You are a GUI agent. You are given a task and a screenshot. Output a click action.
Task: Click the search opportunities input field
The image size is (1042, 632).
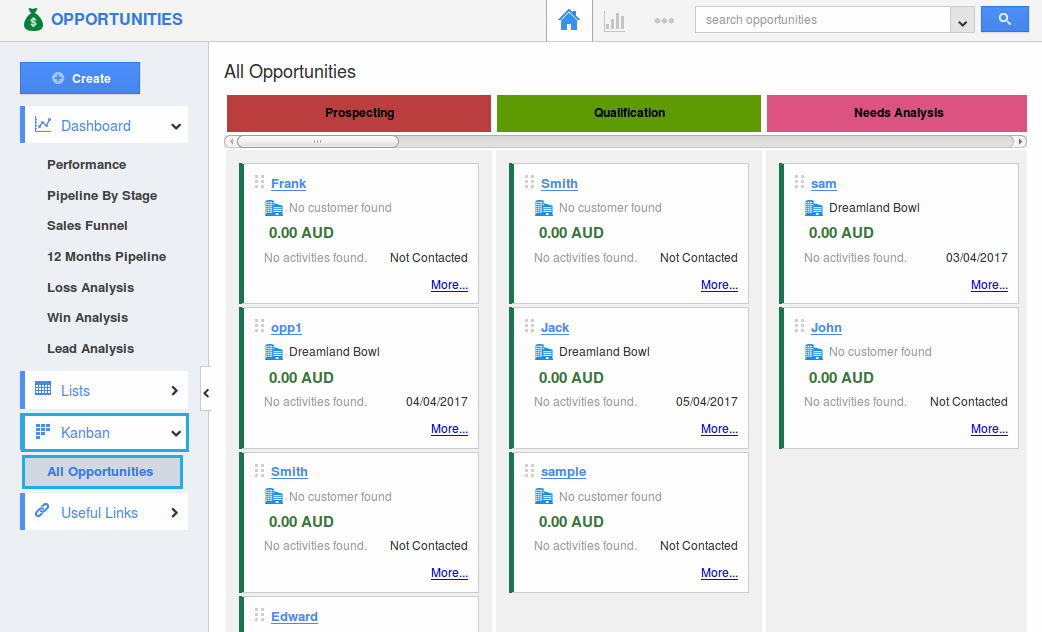pyautogui.click(x=822, y=20)
